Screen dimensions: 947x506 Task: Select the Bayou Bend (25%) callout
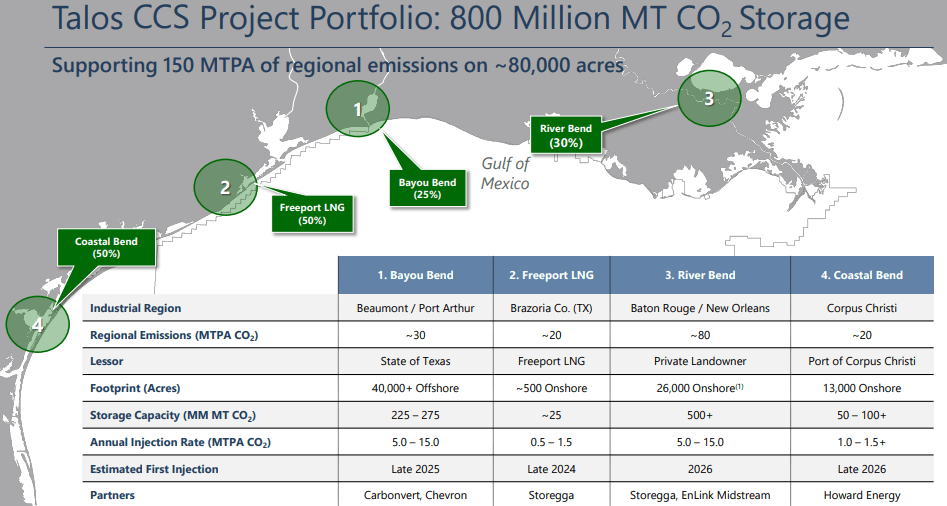[428, 188]
